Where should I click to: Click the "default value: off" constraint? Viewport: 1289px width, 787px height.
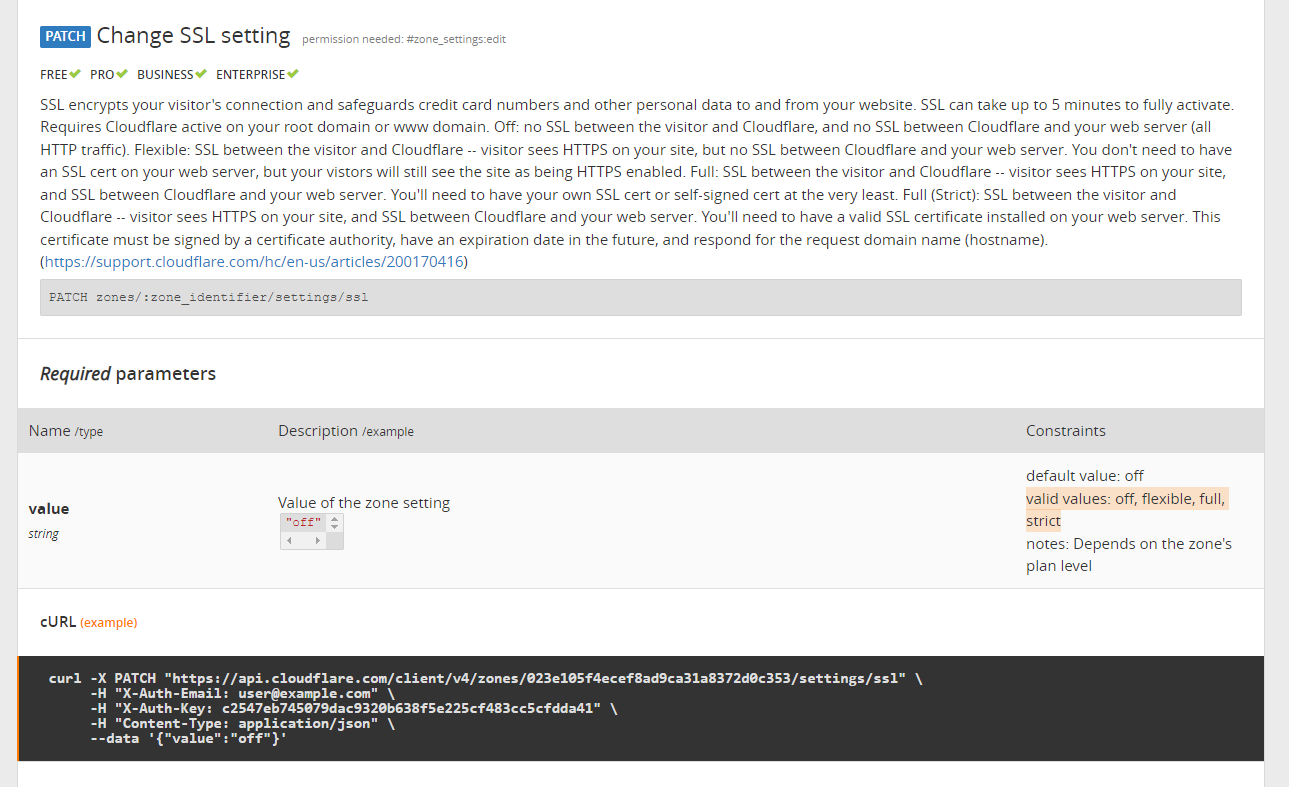(x=1085, y=476)
